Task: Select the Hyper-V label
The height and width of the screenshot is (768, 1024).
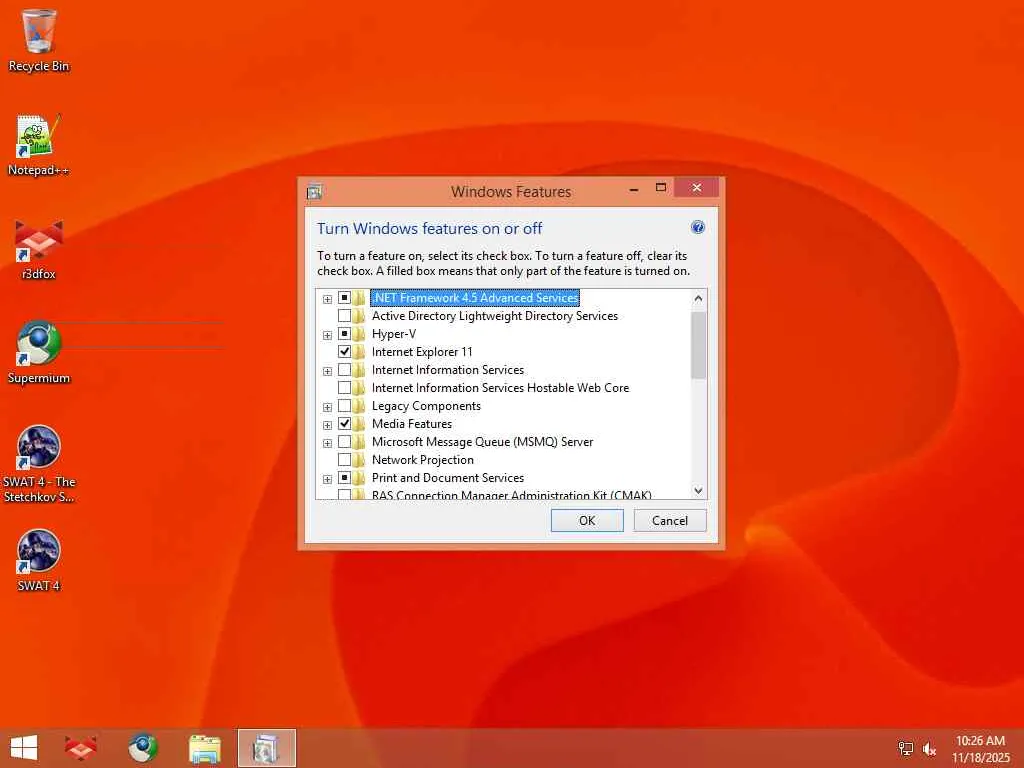Action: point(394,334)
